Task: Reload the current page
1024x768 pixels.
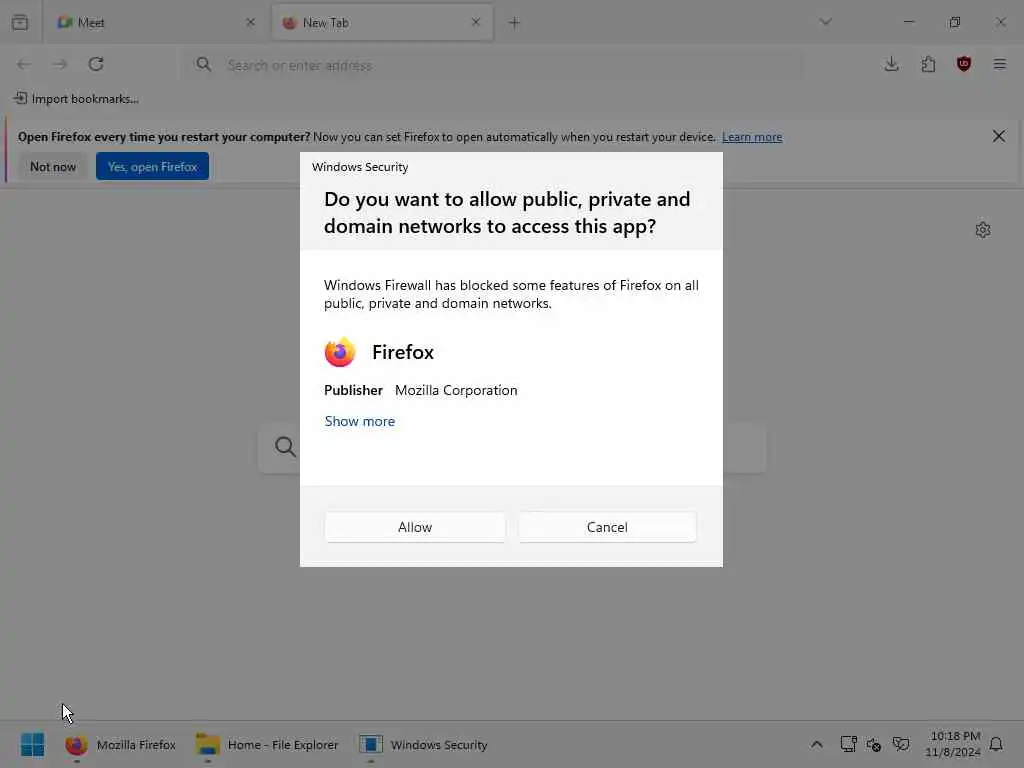Action: coord(96,64)
